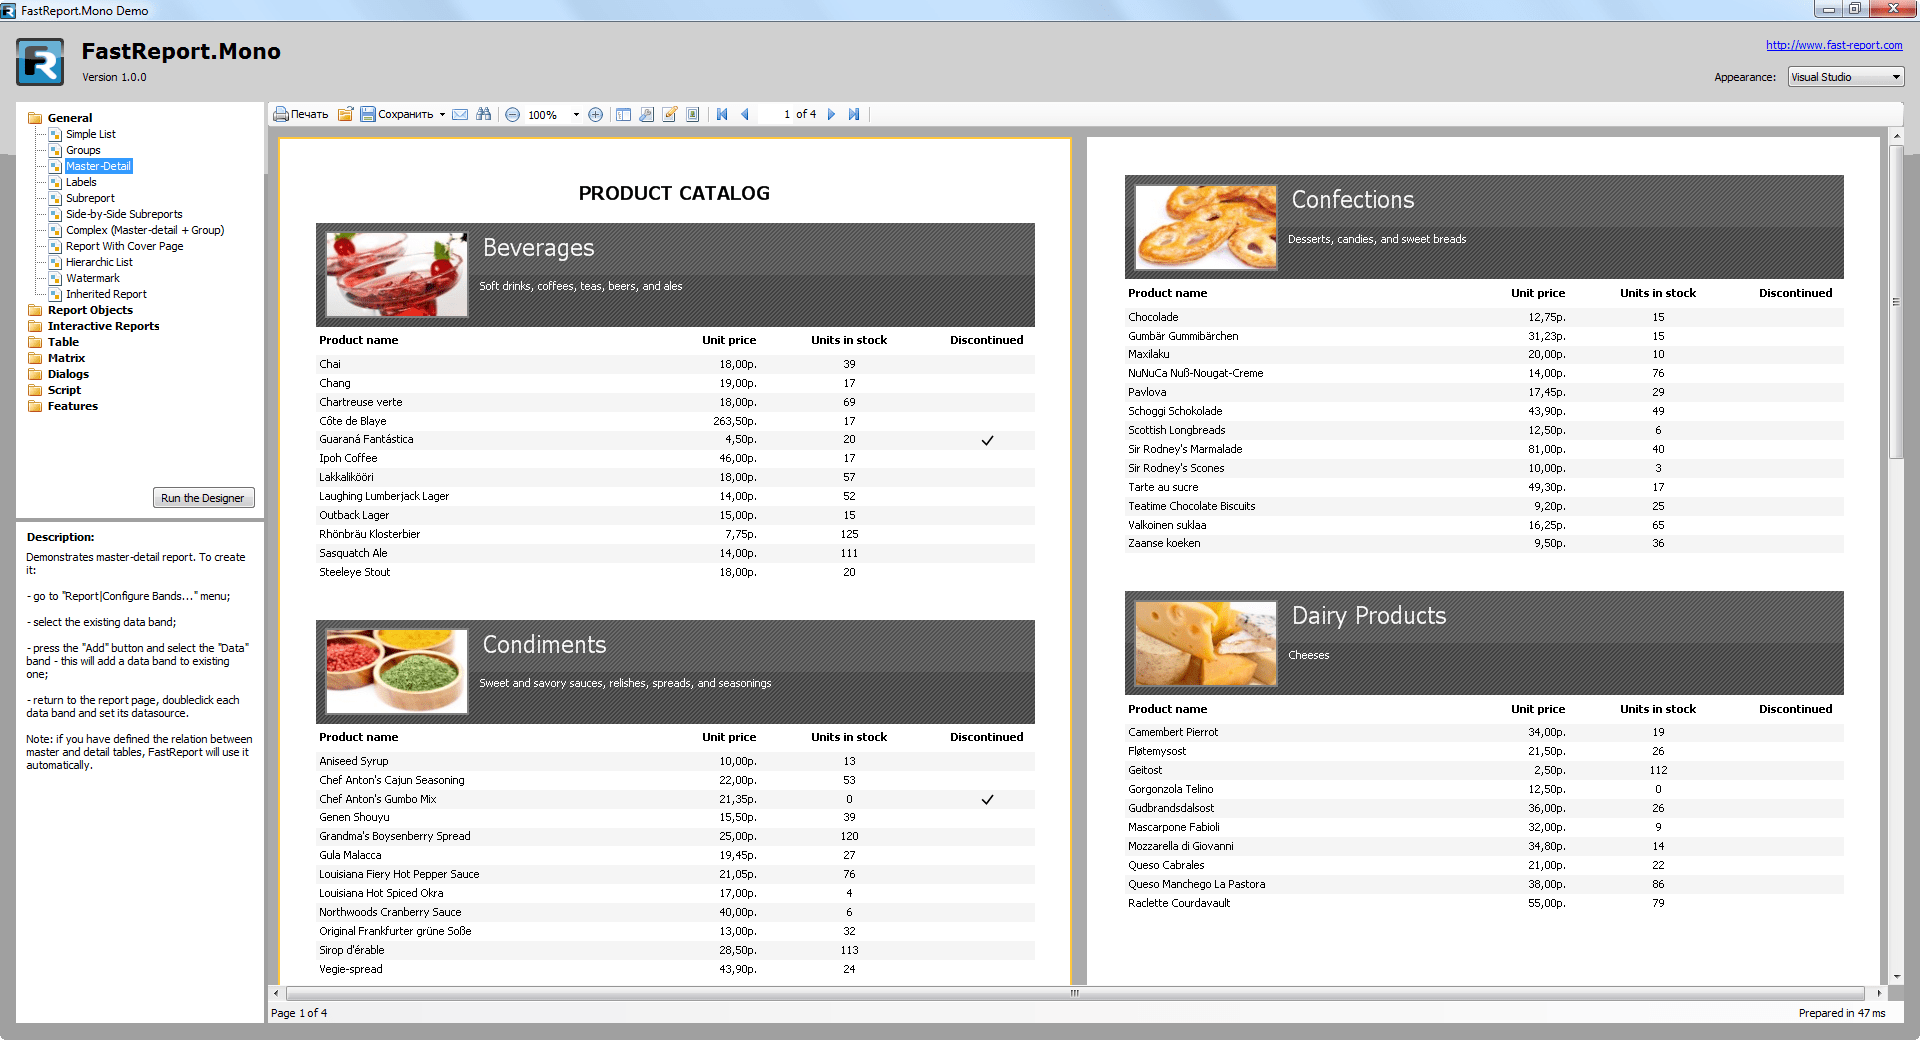The width and height of the screenshot is (1920, 1040).
Task: Click the Condiments category image
Action: pos(397,671)
